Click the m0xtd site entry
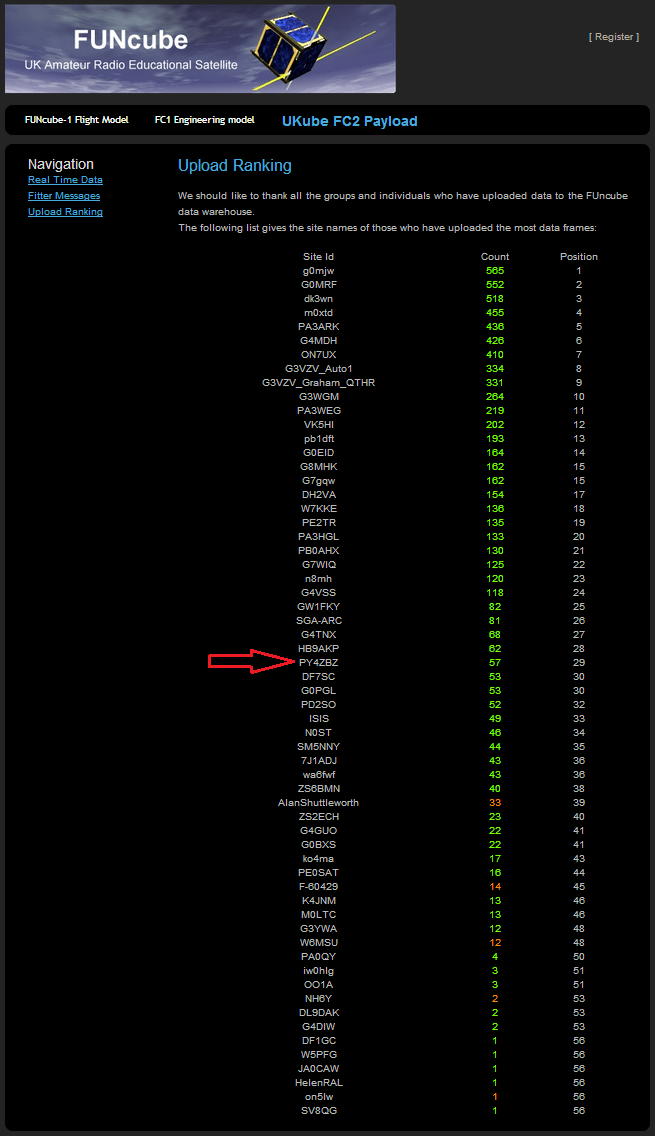Screen dimensions: 655x1136 (319, 313)
